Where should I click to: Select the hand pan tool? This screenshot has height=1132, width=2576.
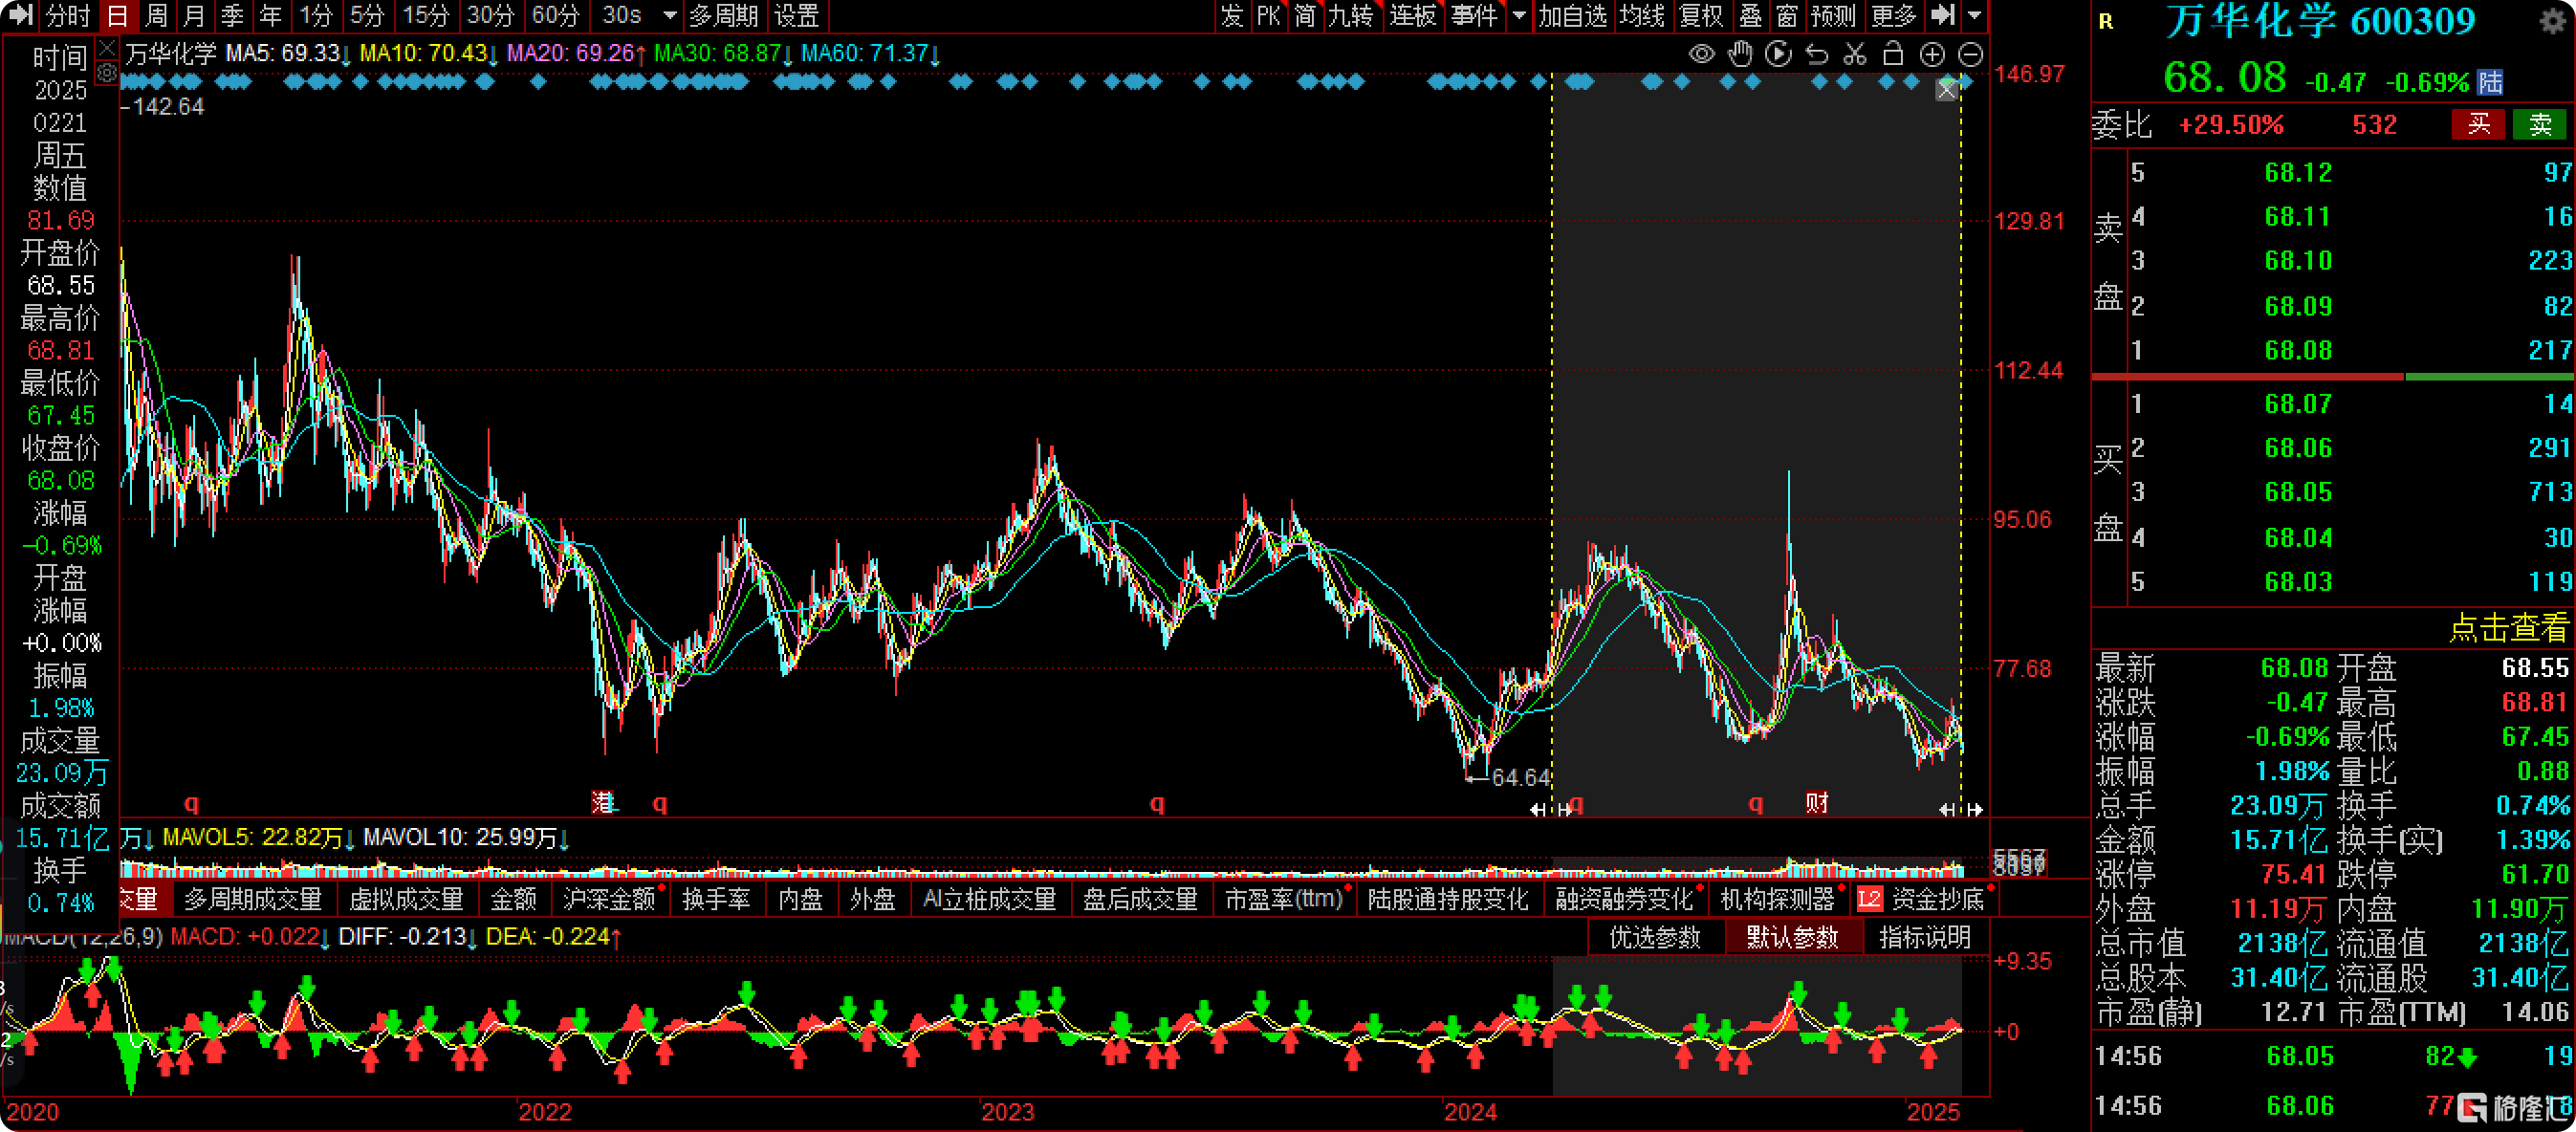[x=1740, y=54]
